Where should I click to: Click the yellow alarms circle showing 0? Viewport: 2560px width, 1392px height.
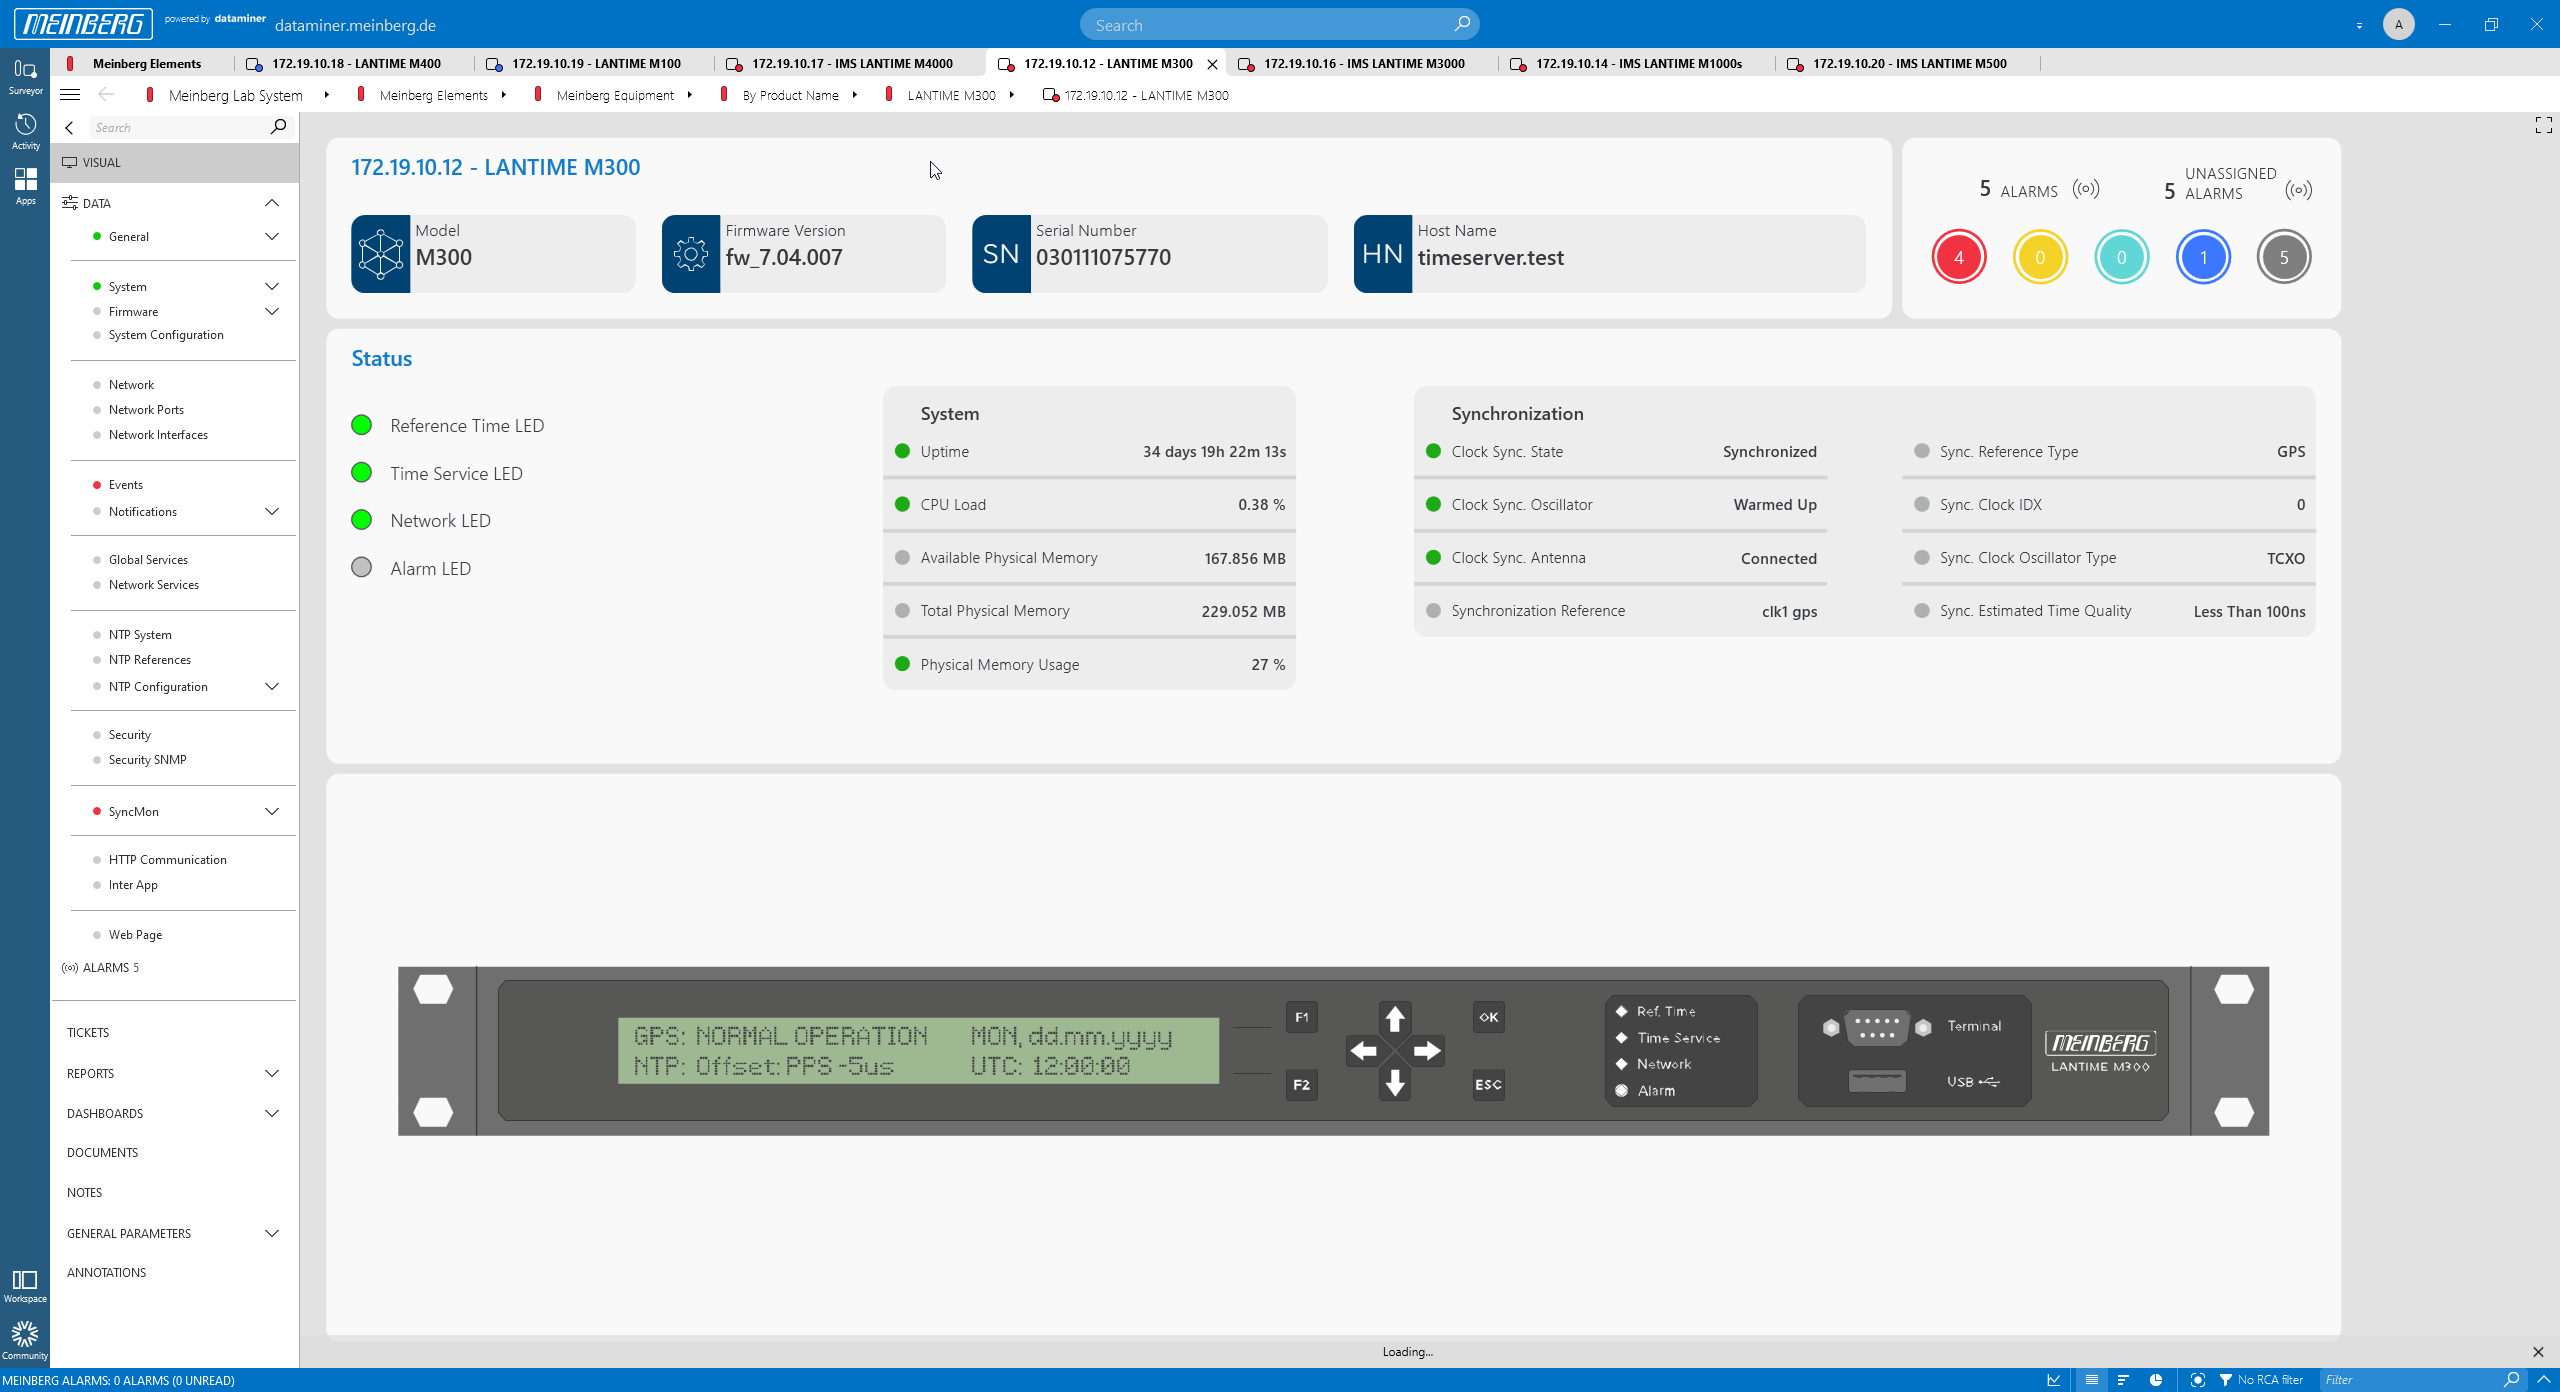[x=2039, y=257]
